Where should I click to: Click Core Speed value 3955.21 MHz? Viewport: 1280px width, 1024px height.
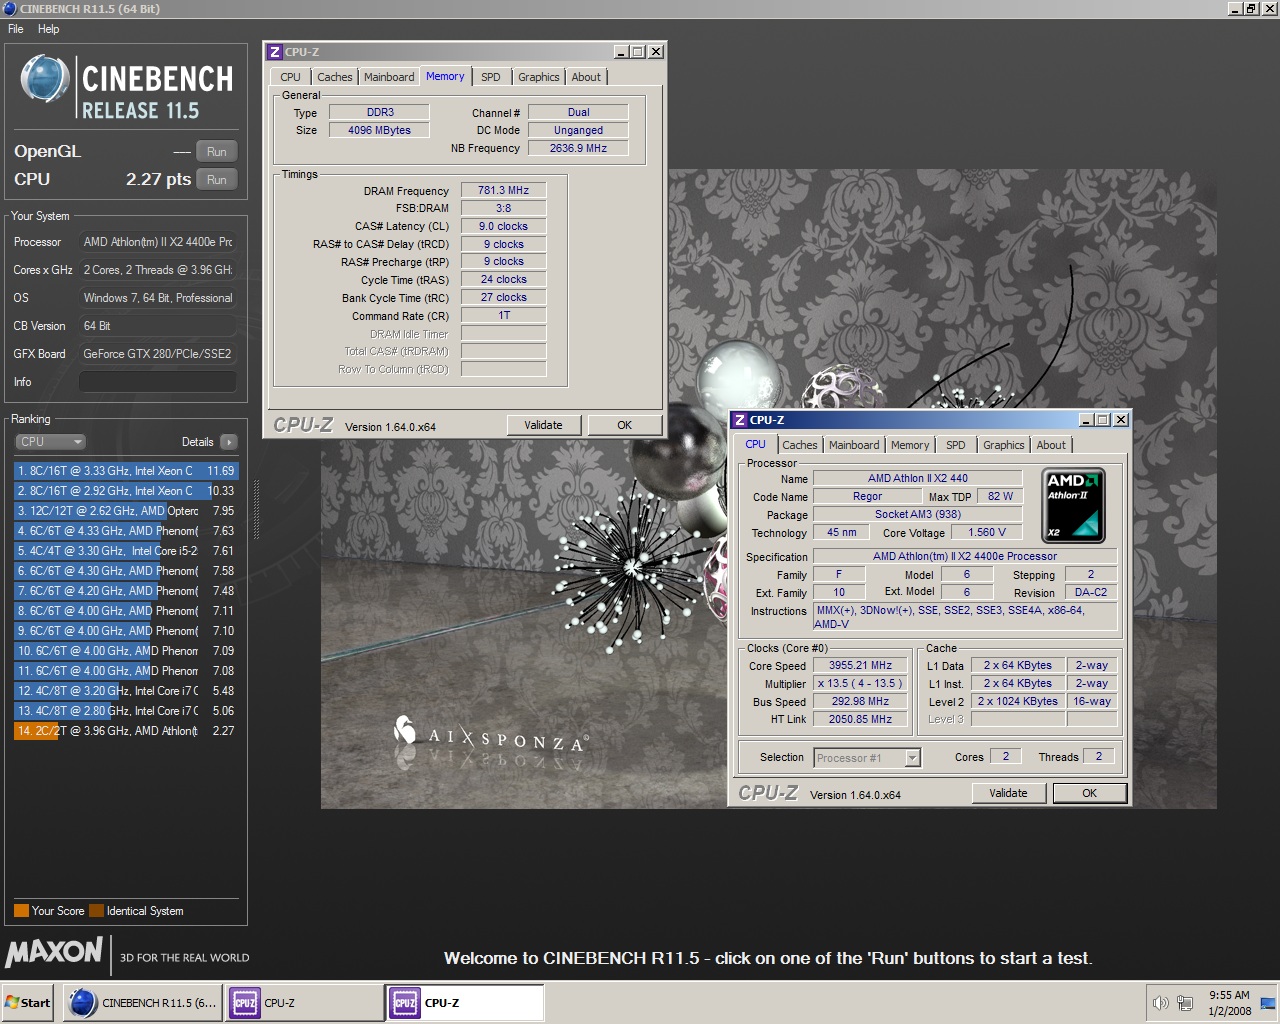pos(860,666)
